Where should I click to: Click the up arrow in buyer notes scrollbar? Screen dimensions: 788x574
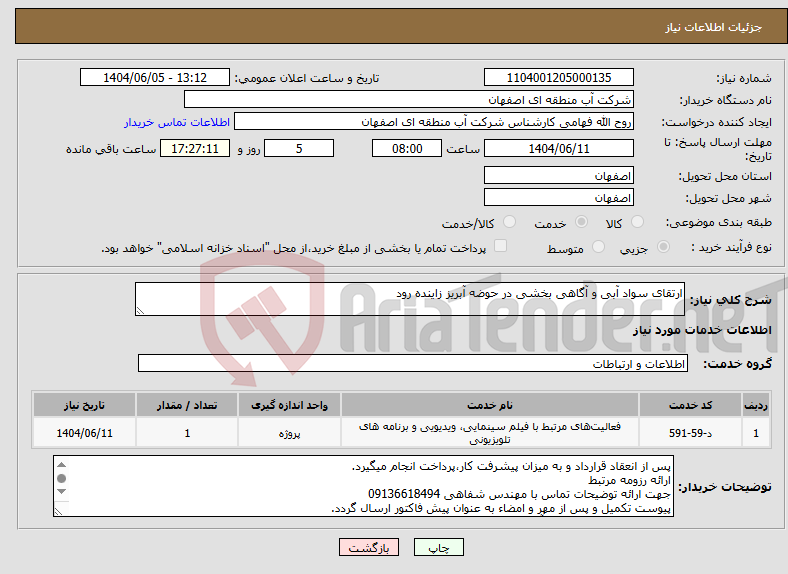point(61,465)
